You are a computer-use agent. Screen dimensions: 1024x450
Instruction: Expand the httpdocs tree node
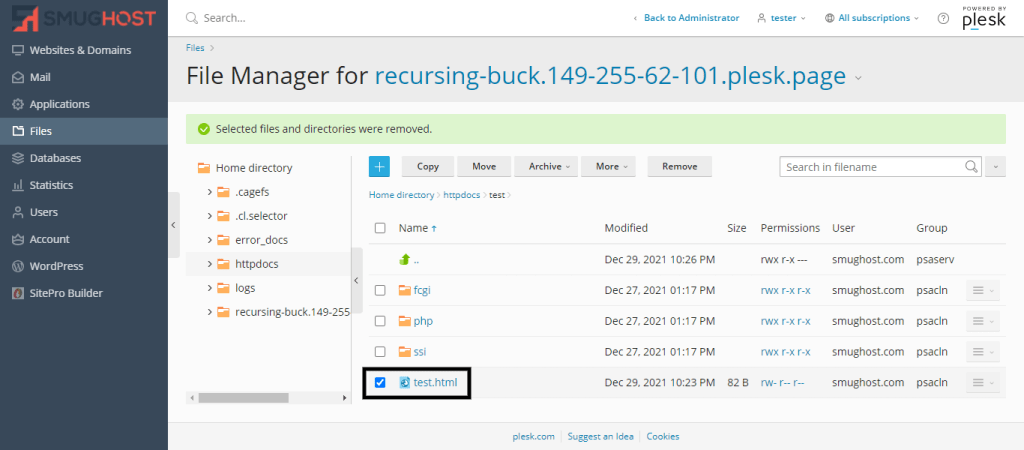click(210, 264)
